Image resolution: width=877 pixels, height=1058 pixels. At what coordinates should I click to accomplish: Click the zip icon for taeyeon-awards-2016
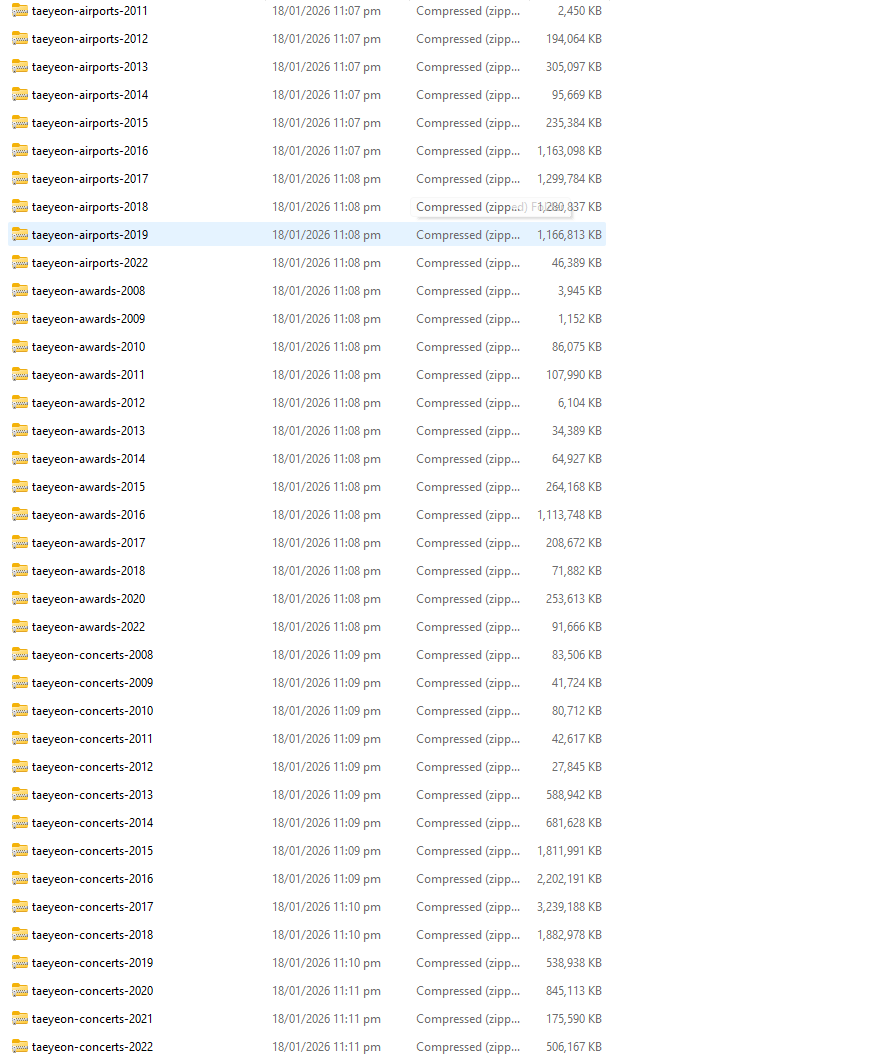pos(20,515)
